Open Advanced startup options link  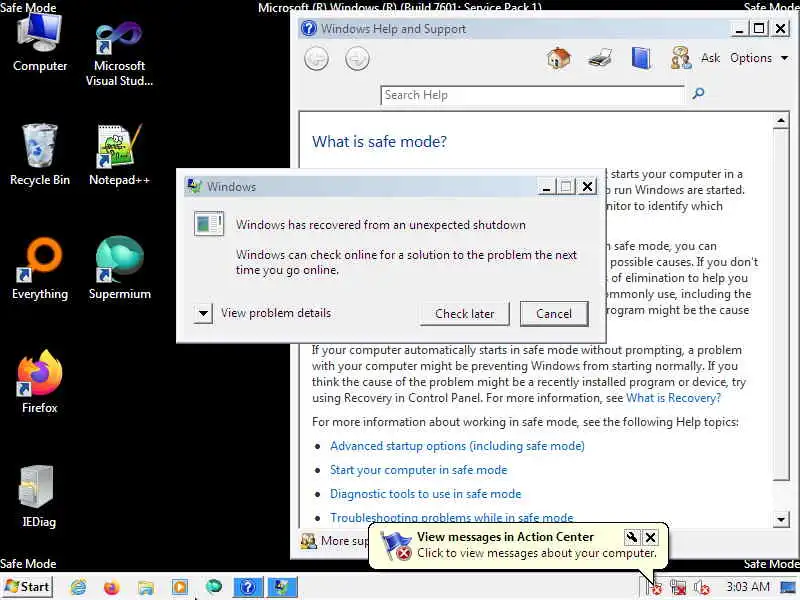click(x=457, y=446)
